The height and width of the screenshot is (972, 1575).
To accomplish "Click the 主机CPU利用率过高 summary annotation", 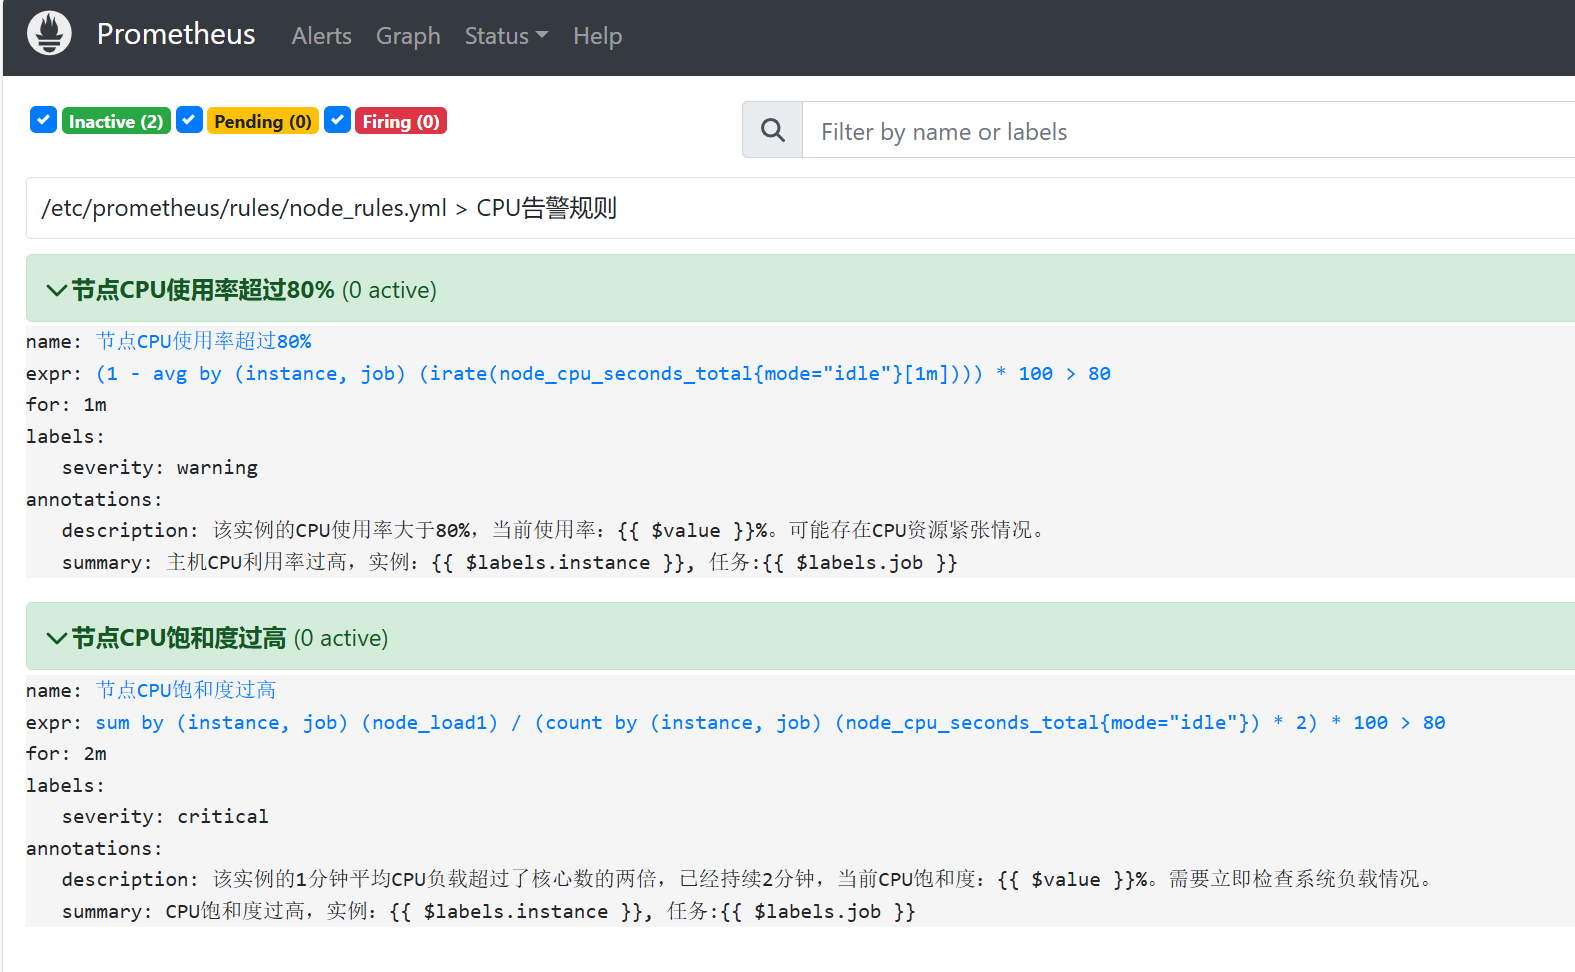I will [510, 562].
